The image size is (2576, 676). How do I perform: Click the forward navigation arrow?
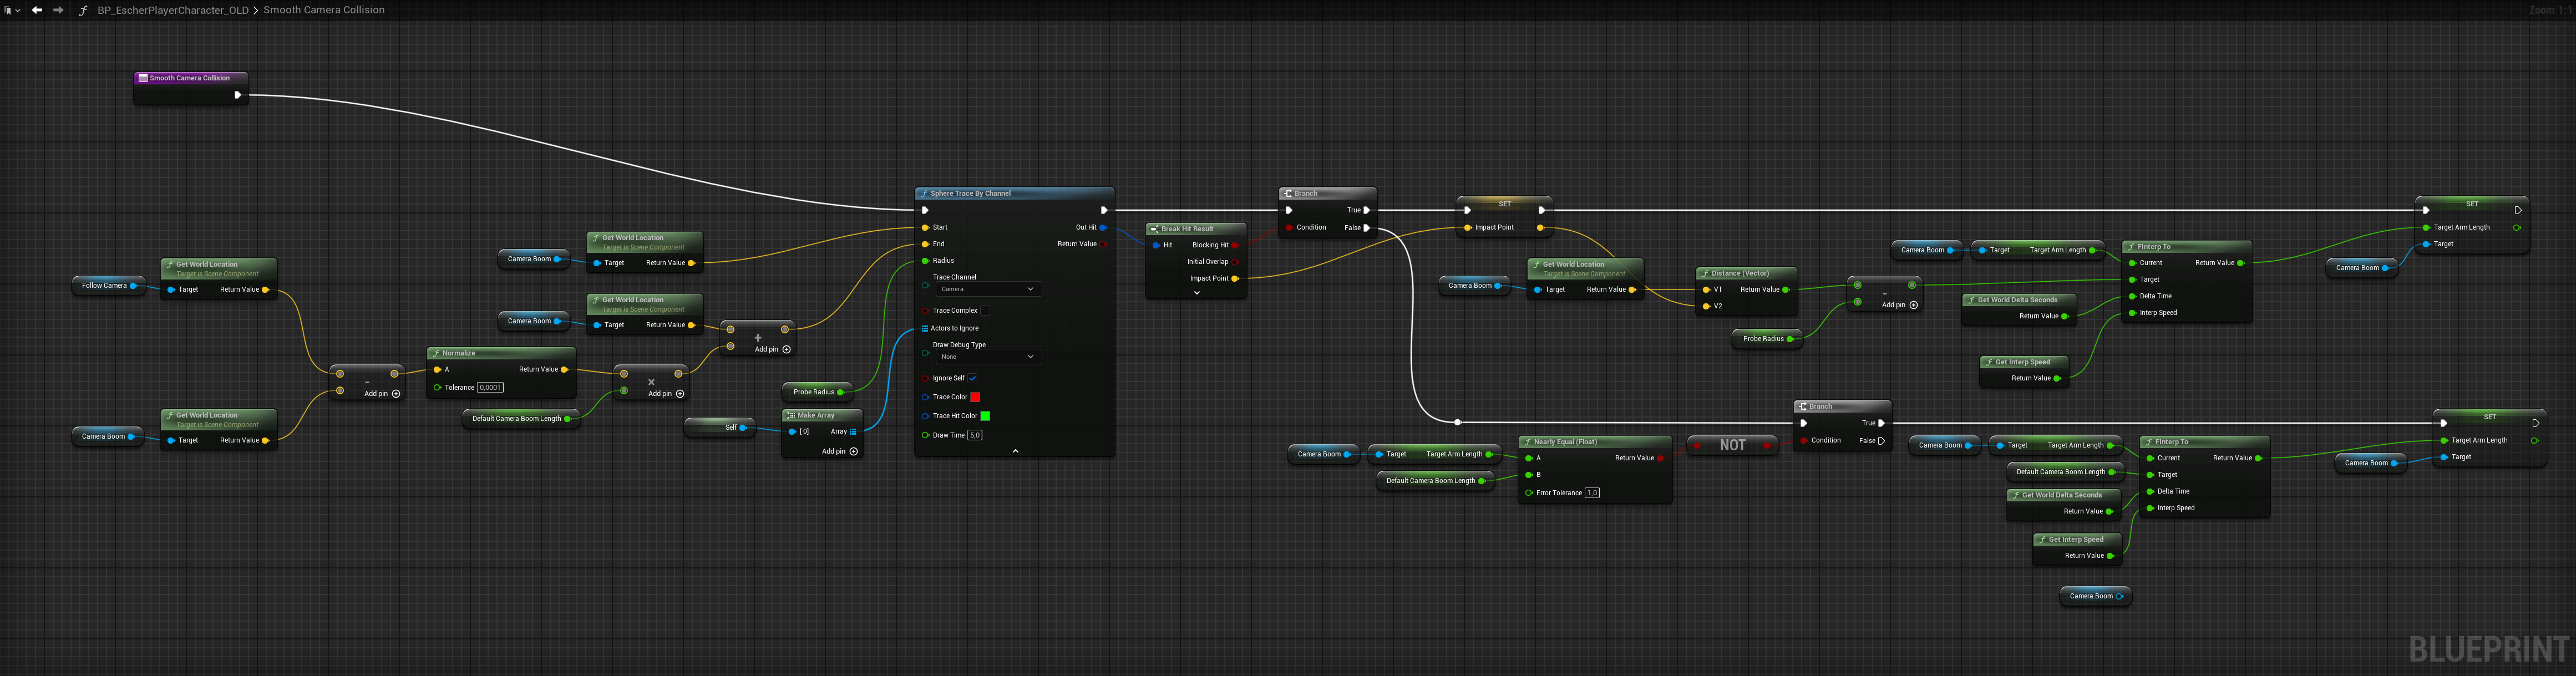click(x=58, y=10)
